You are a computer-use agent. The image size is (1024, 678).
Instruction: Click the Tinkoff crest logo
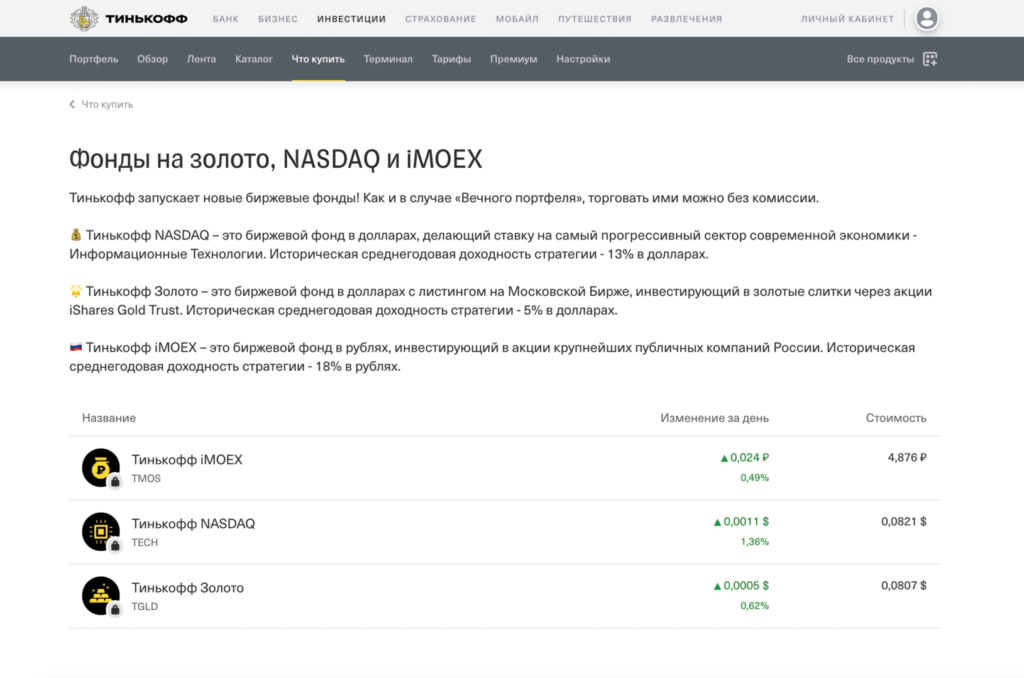click(x=84, y=19)
